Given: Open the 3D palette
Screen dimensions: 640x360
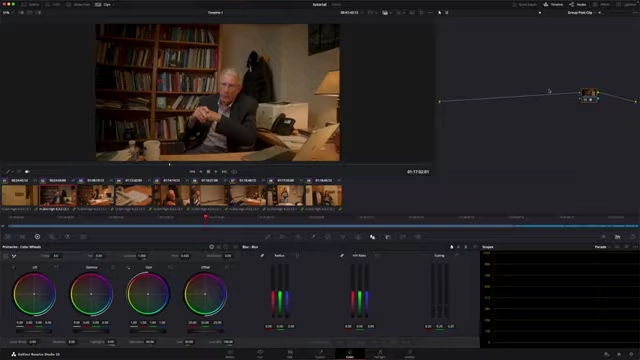Looking at the screenshot, I should tap(418, 237).
